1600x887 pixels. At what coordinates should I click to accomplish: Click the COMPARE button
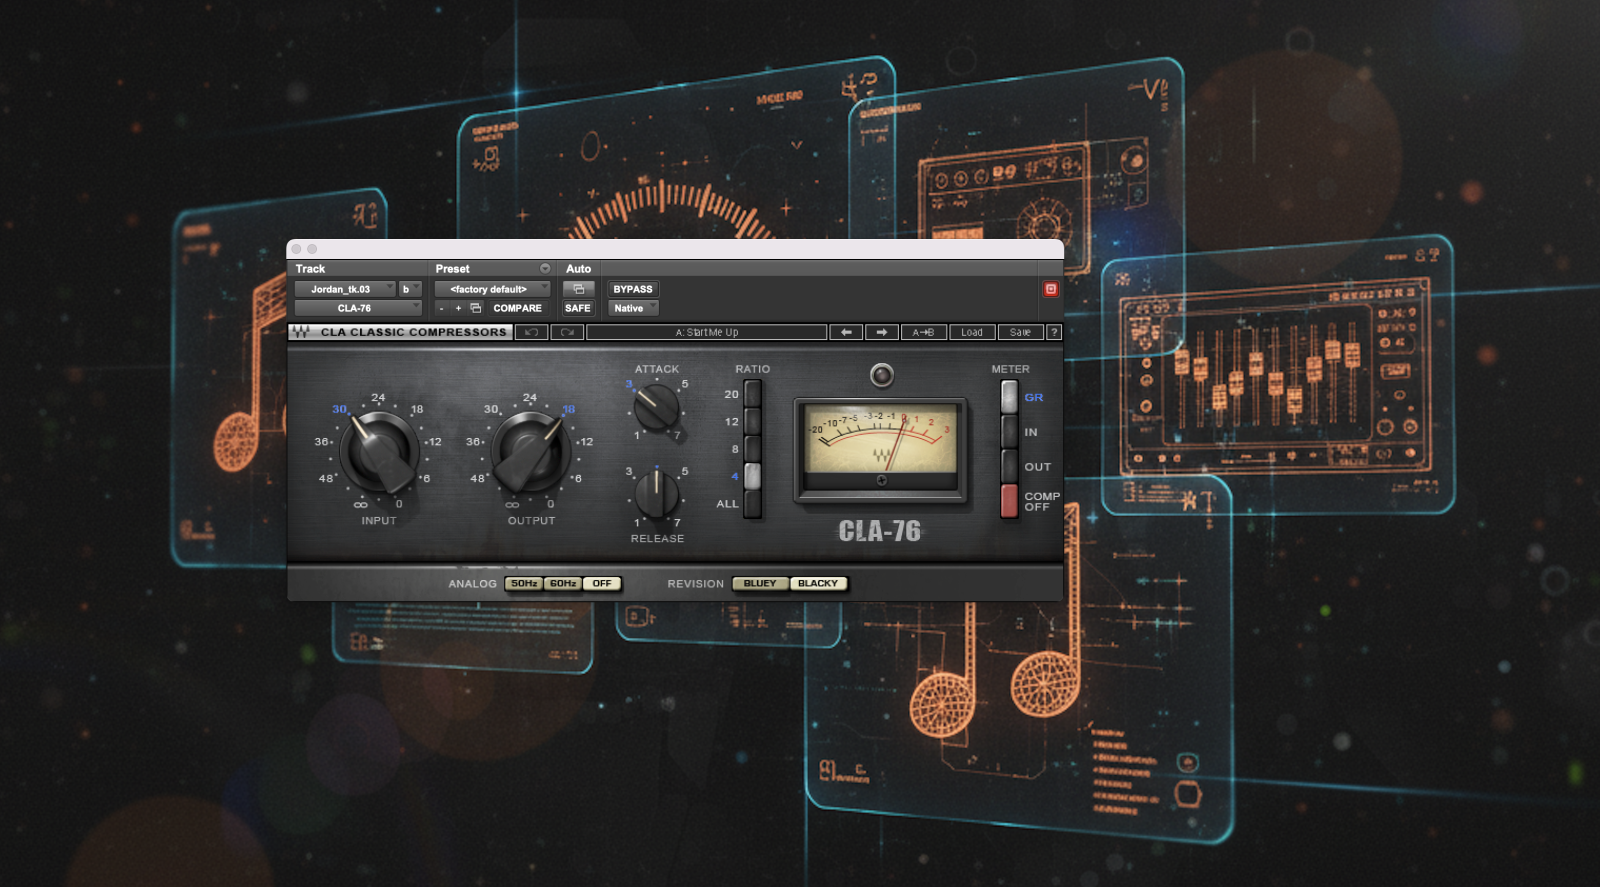[x=517, y=308]
